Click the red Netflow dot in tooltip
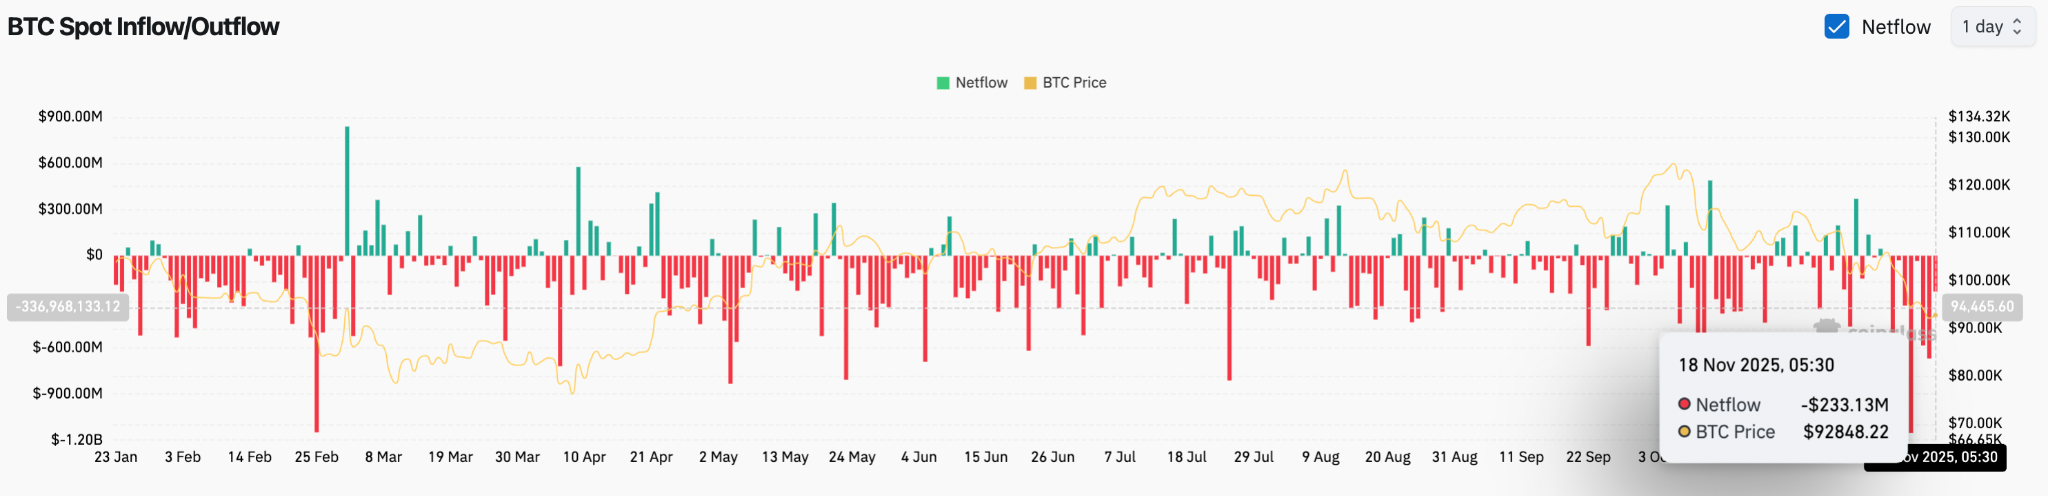Screen dimensions: 2048x496 click(1684, 404)
